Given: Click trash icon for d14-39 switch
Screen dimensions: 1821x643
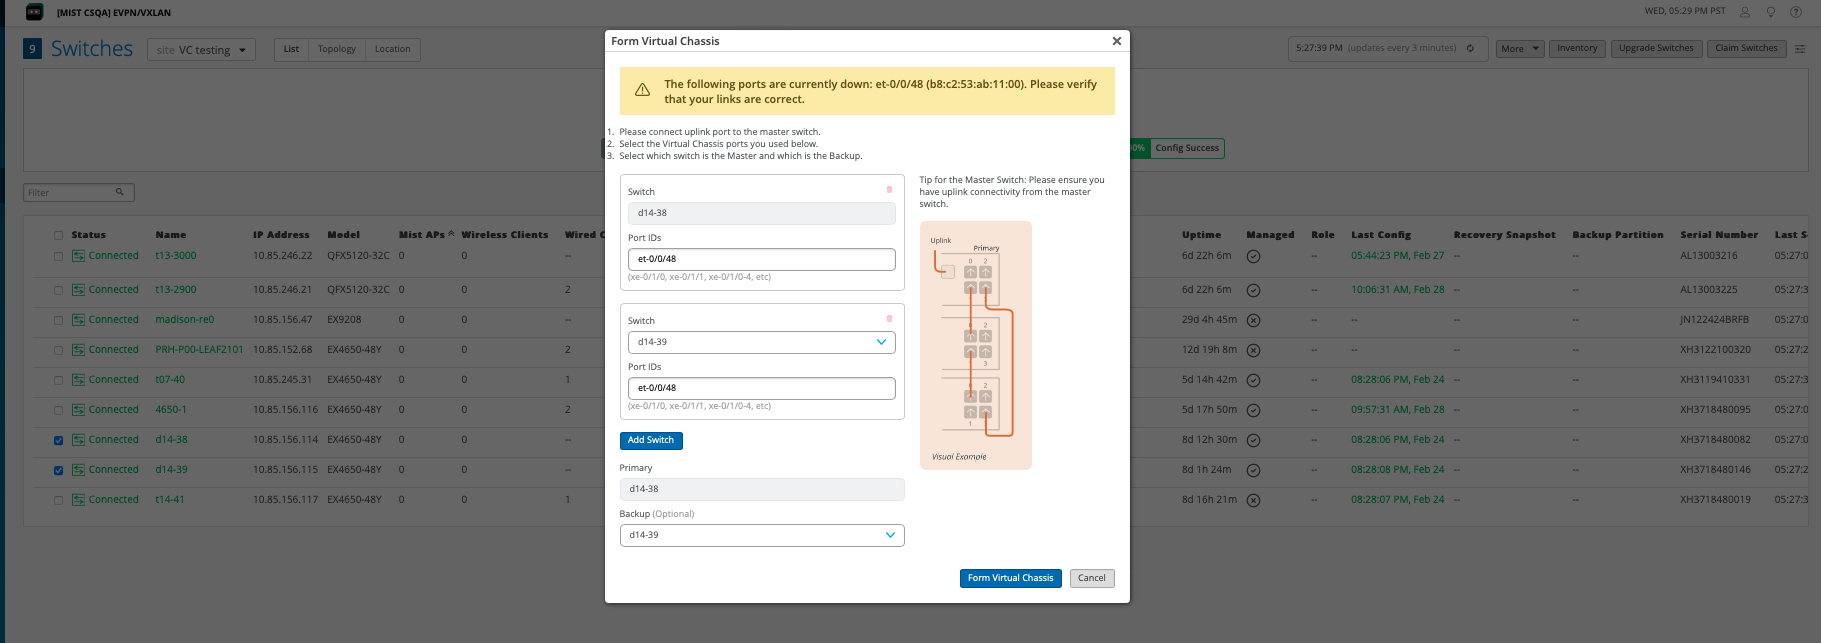Looking at the screenshot, I should tap(889, 319).
